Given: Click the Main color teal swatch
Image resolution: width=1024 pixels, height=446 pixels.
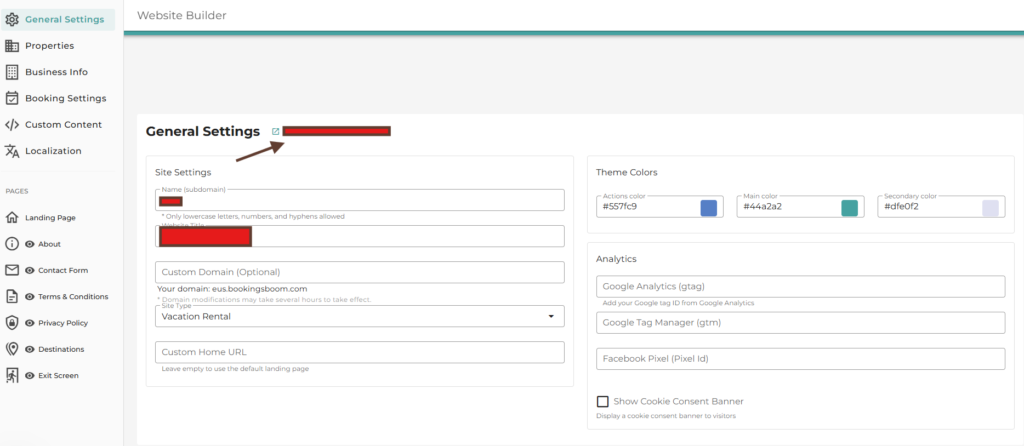Looking at the screenshot, I should 849,208.
